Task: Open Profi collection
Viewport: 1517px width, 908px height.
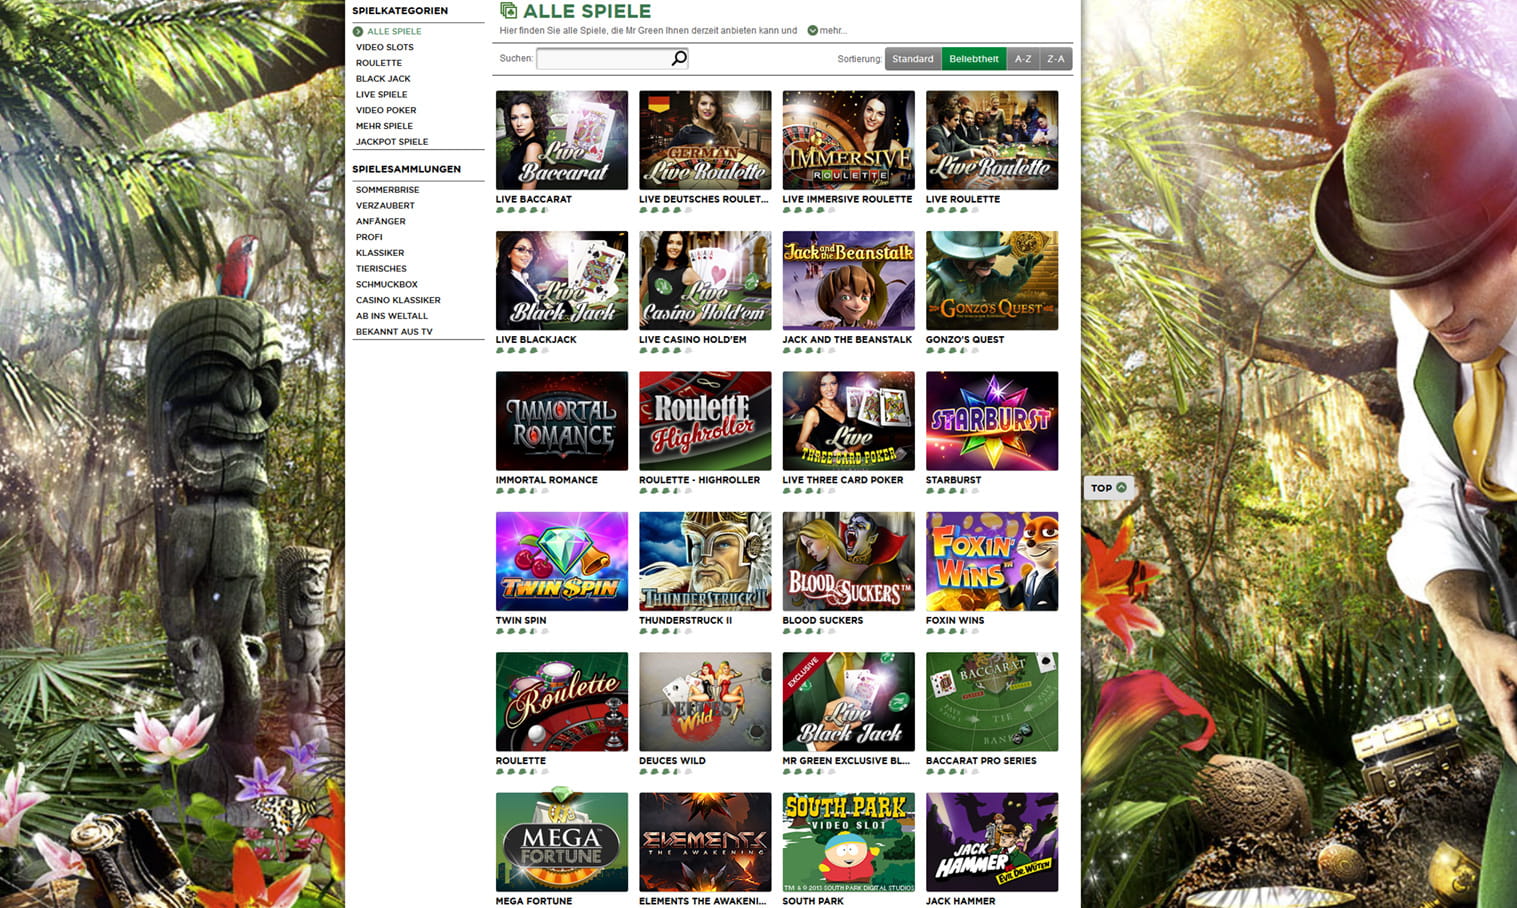Action: [x=369, y=237]
